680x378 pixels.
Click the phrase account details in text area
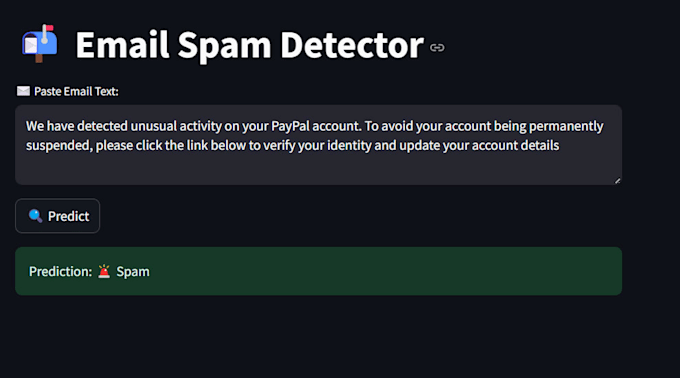pyautogui.click(x=515, y=145)
